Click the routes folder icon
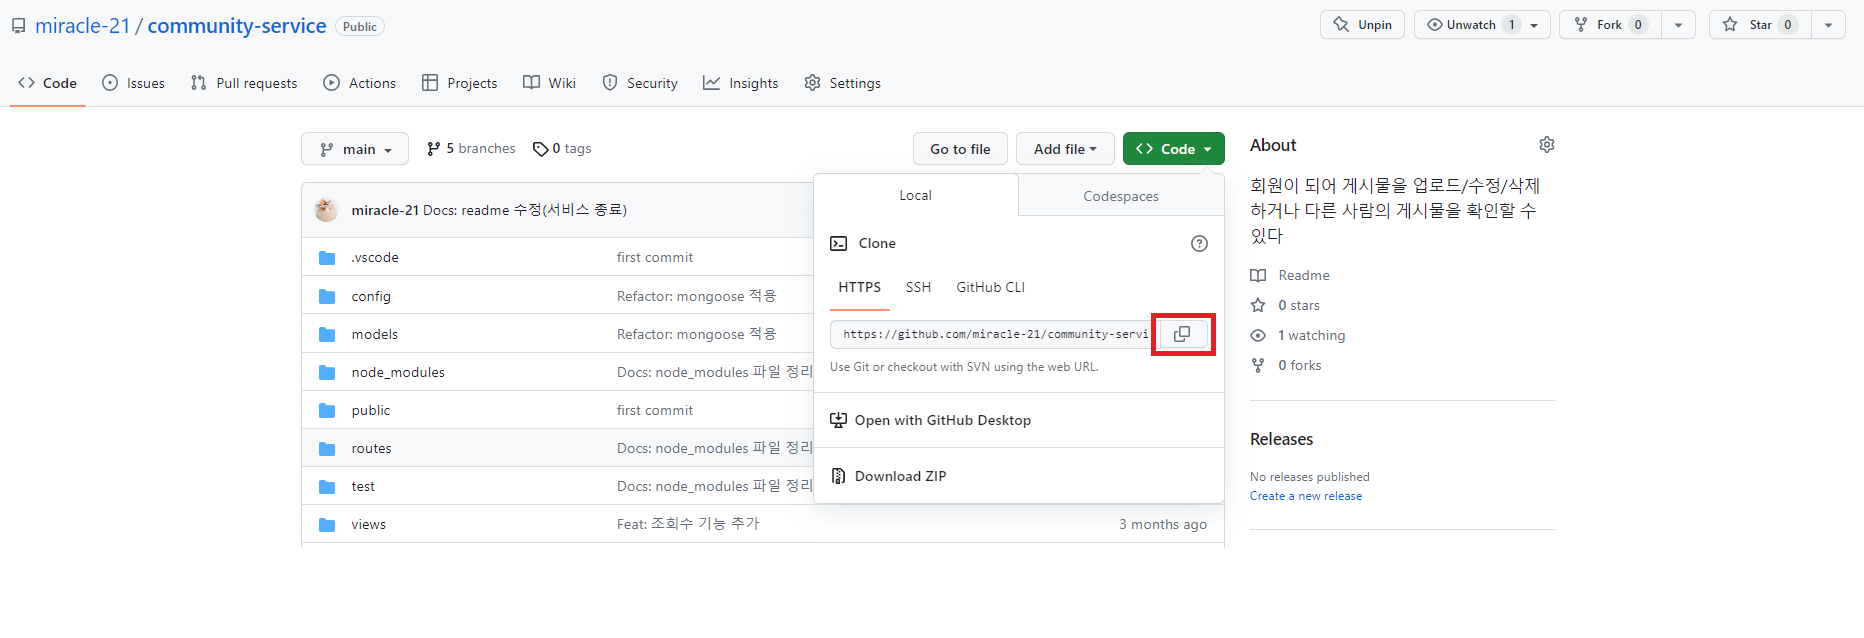 click(327, 448)
